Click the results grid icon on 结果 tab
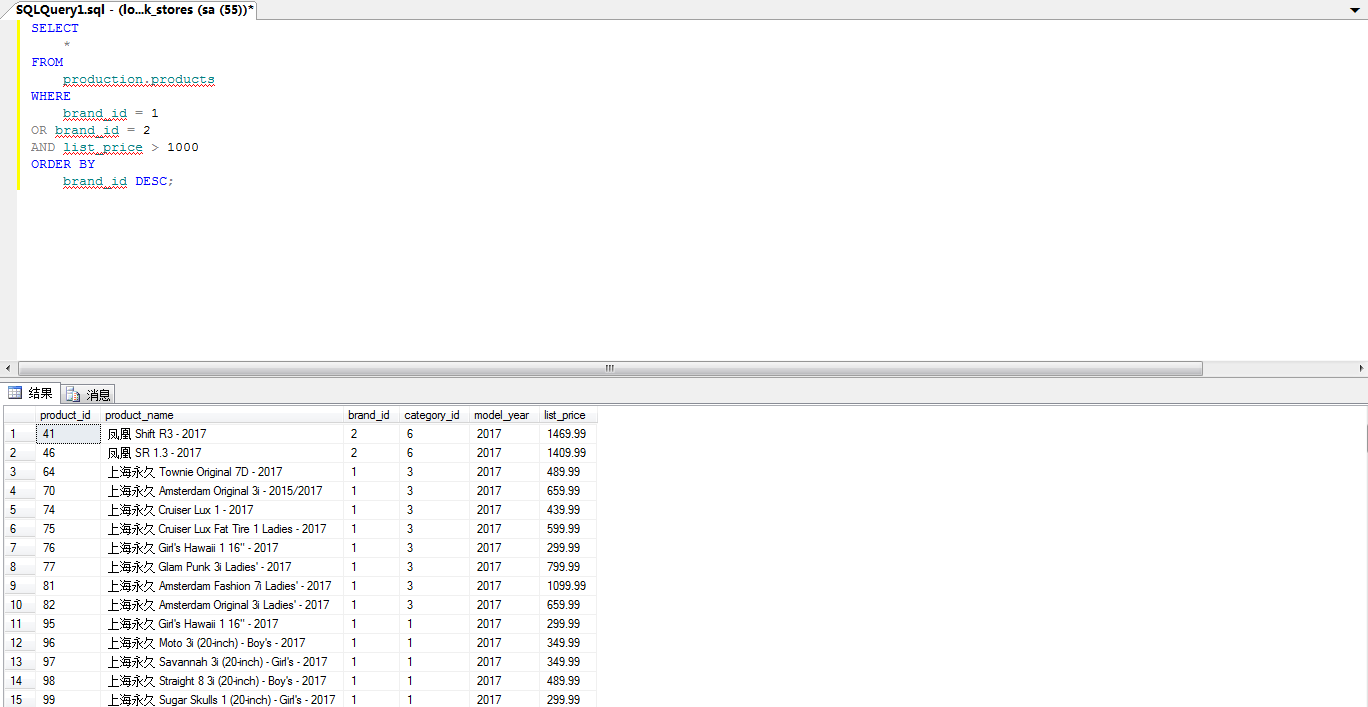This screenshot has width=1368, height=707. point(15,393)
